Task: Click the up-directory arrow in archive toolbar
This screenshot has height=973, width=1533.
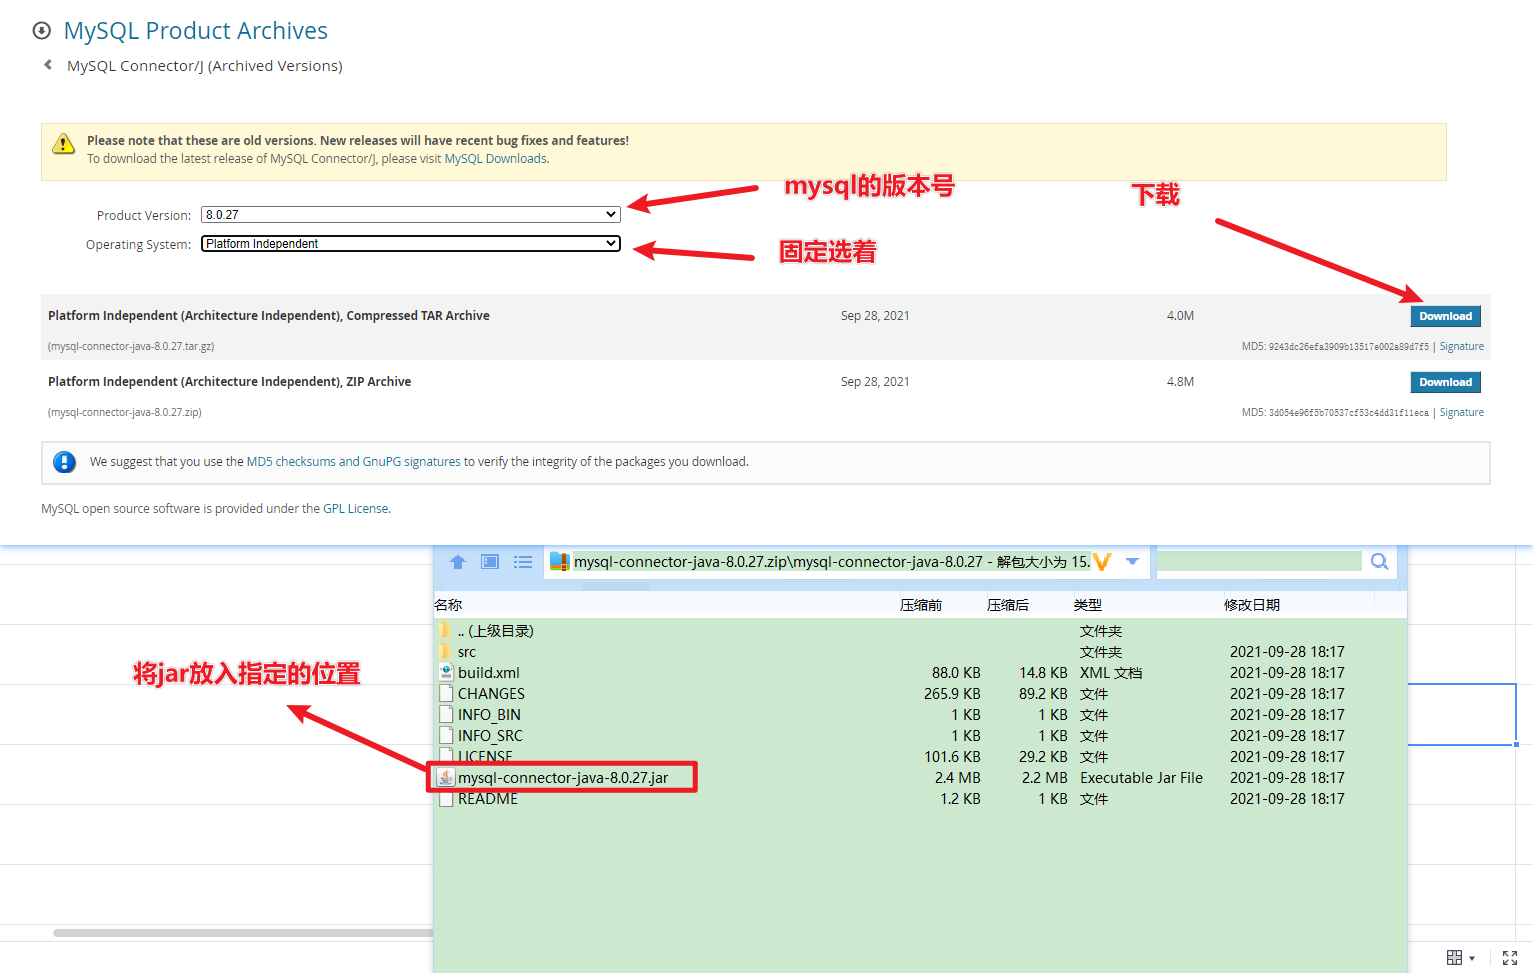Action: point(458,562)
